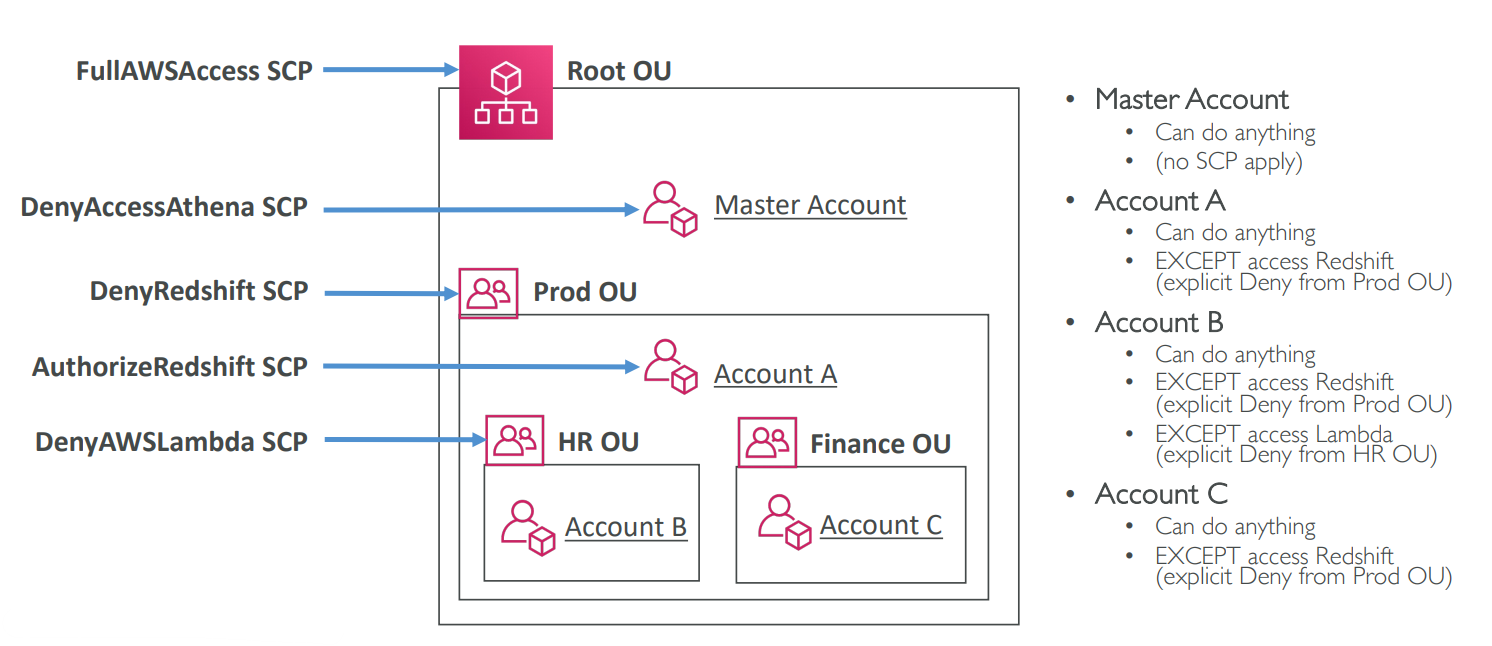Click the HR OU label
Image resolution: width=1492 pixels, height=646 pixels.
[598, 442]
